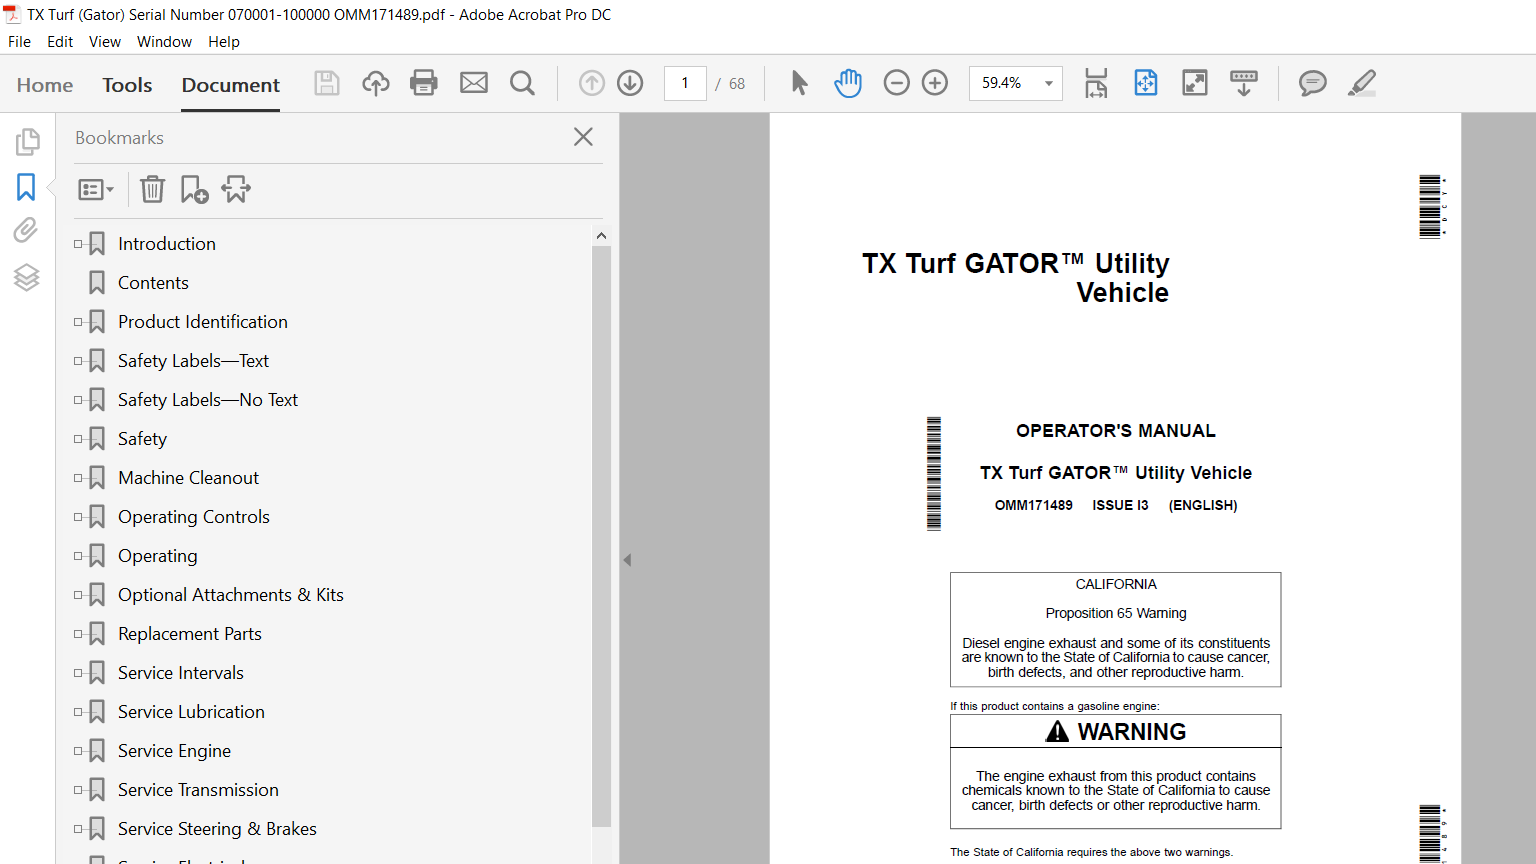Add a comment speech bubble
The image size is (1536, 864).
coord(1312,83)
